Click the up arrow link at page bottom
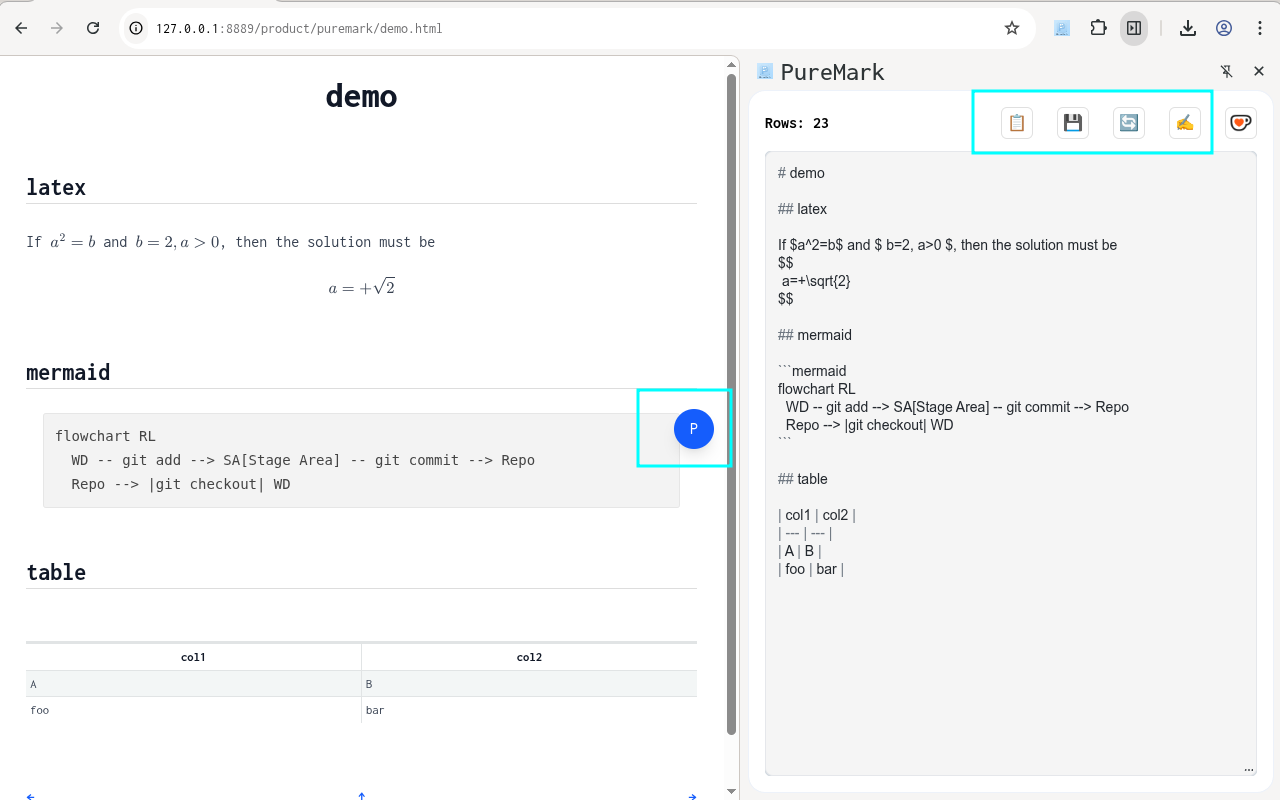Image resolution: width=1280 pixels, height=800 pixels. (x=362, y=796)
